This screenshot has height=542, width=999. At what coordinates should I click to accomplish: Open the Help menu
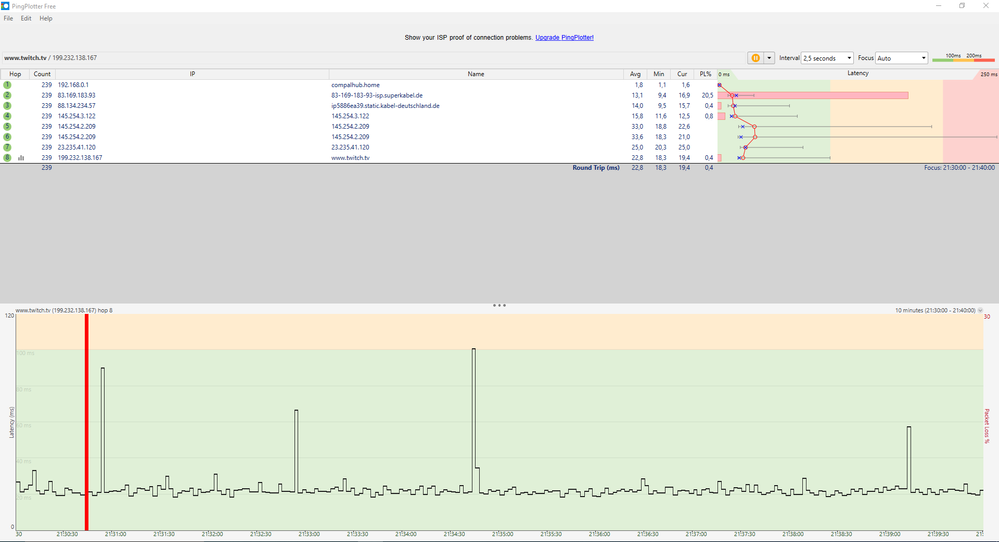click(x=46, y=18)
